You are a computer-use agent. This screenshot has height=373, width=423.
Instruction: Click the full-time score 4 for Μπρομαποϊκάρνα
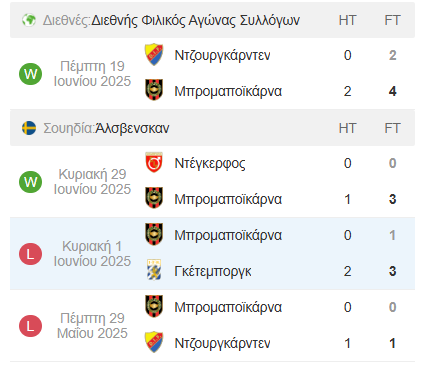pos(393,91)
